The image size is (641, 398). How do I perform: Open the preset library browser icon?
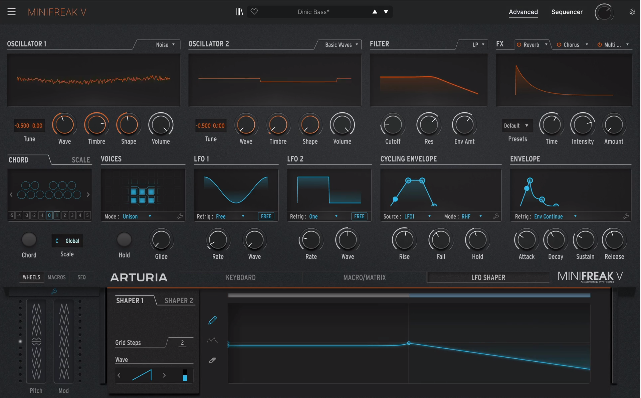(x=239, y=12)
